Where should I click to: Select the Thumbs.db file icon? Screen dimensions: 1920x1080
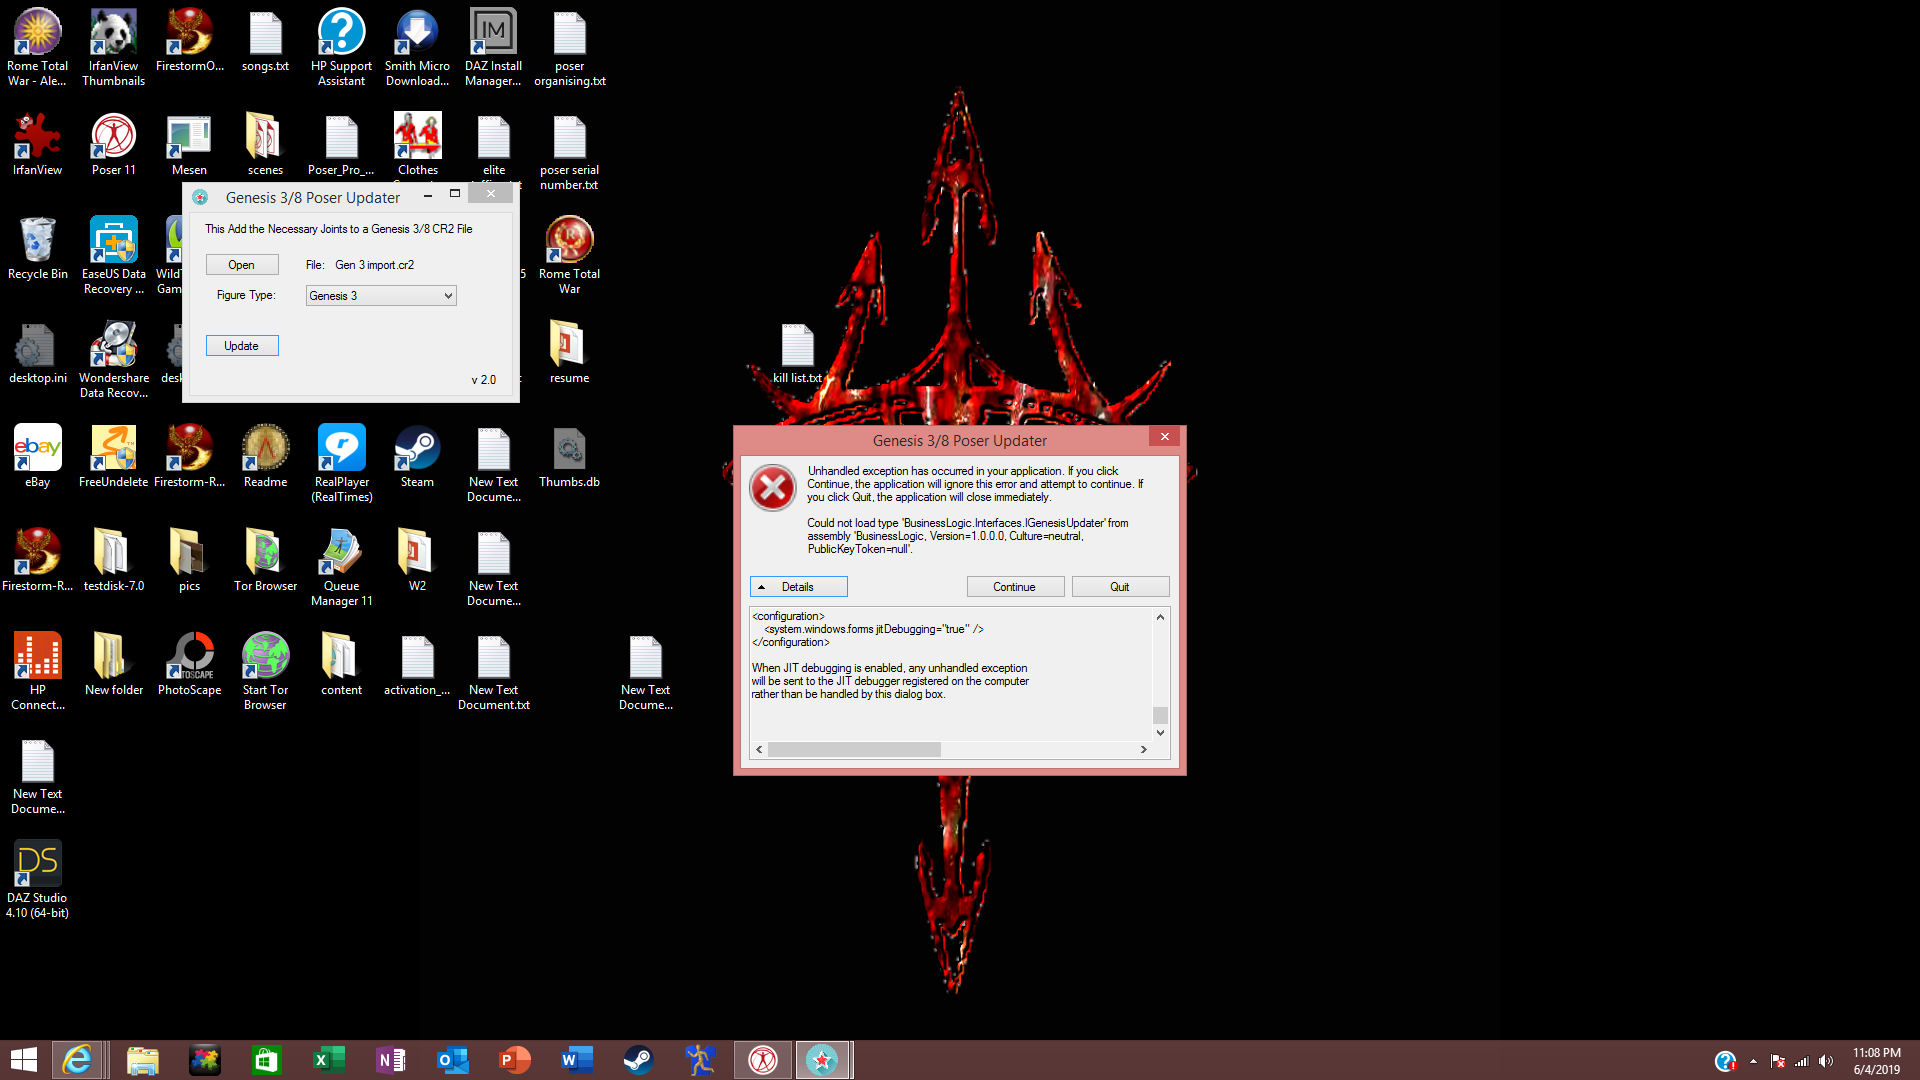[x=570, y=456]
